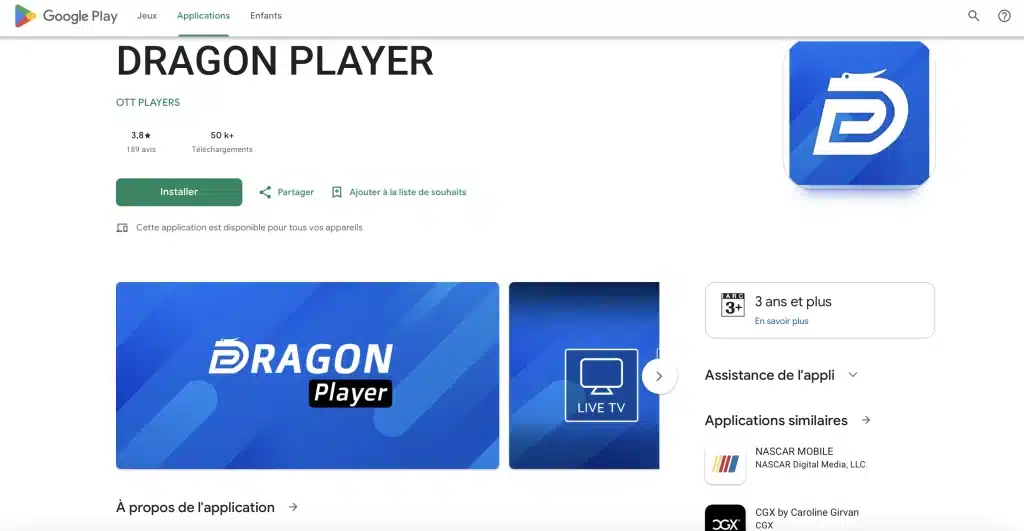Open À propos de l'application arrow
The image size is (1024, 531).
click(x=293, y=507)
